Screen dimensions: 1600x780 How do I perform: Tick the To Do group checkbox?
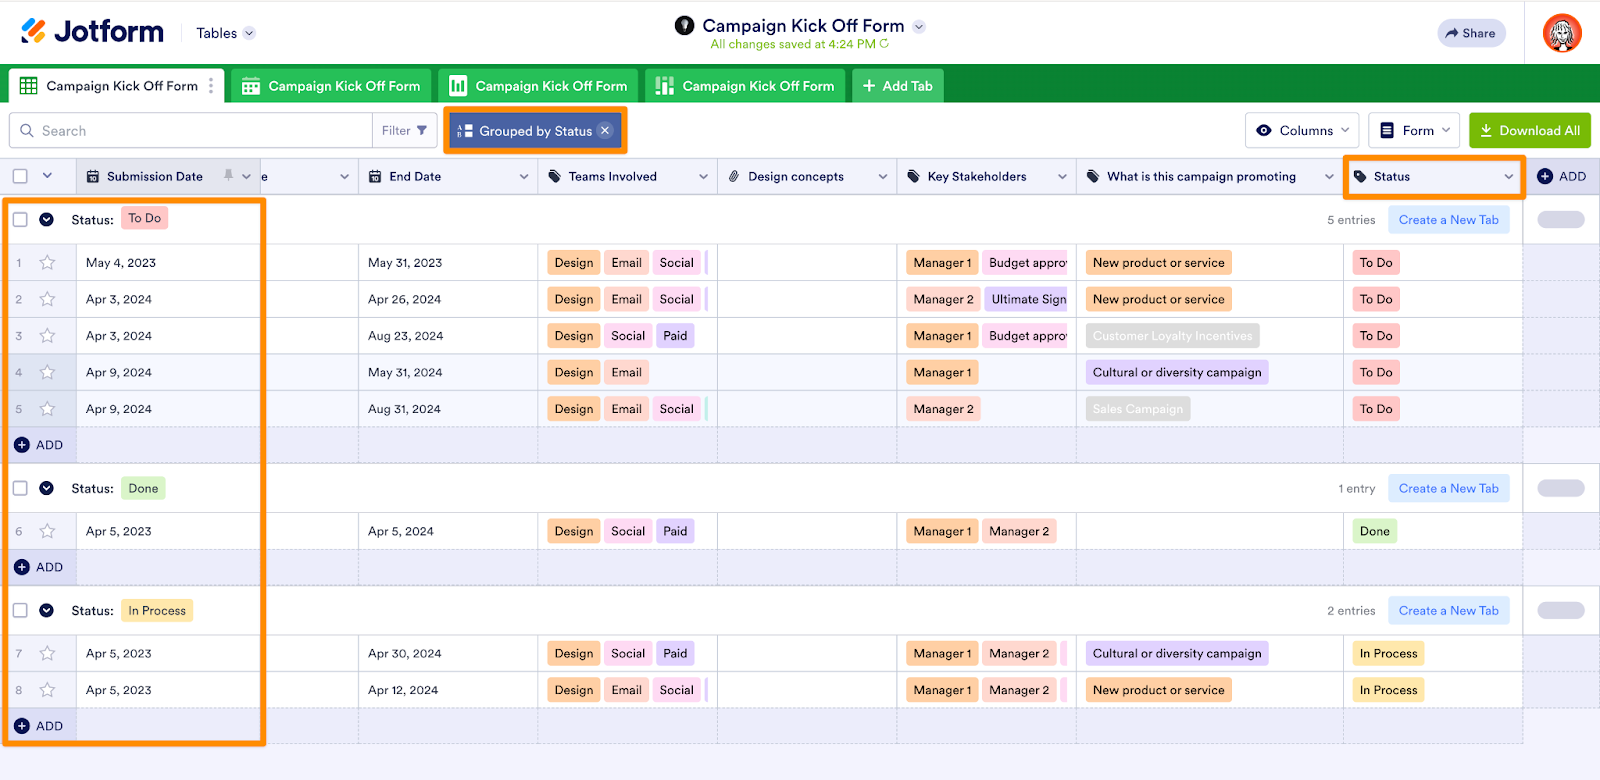[20, 220]
